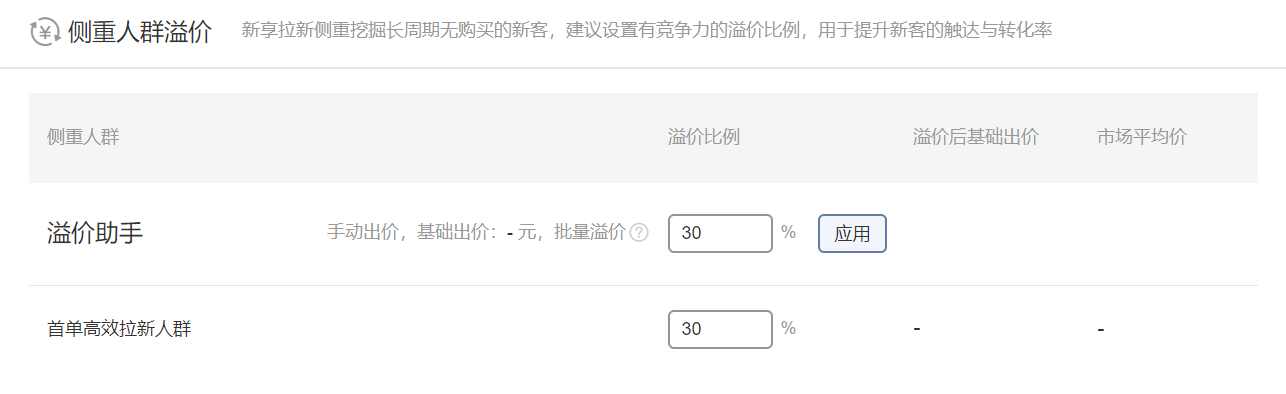Click the 市场平均价 column header

[x=1142, y=137]
